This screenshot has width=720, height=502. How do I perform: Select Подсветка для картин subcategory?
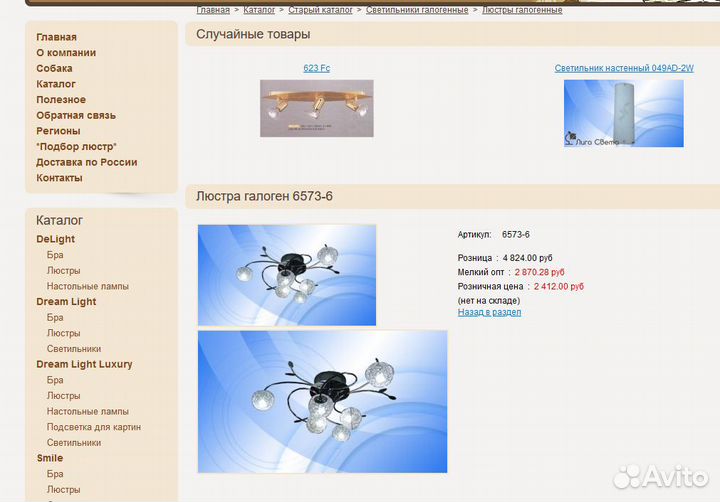coord(93,427)
